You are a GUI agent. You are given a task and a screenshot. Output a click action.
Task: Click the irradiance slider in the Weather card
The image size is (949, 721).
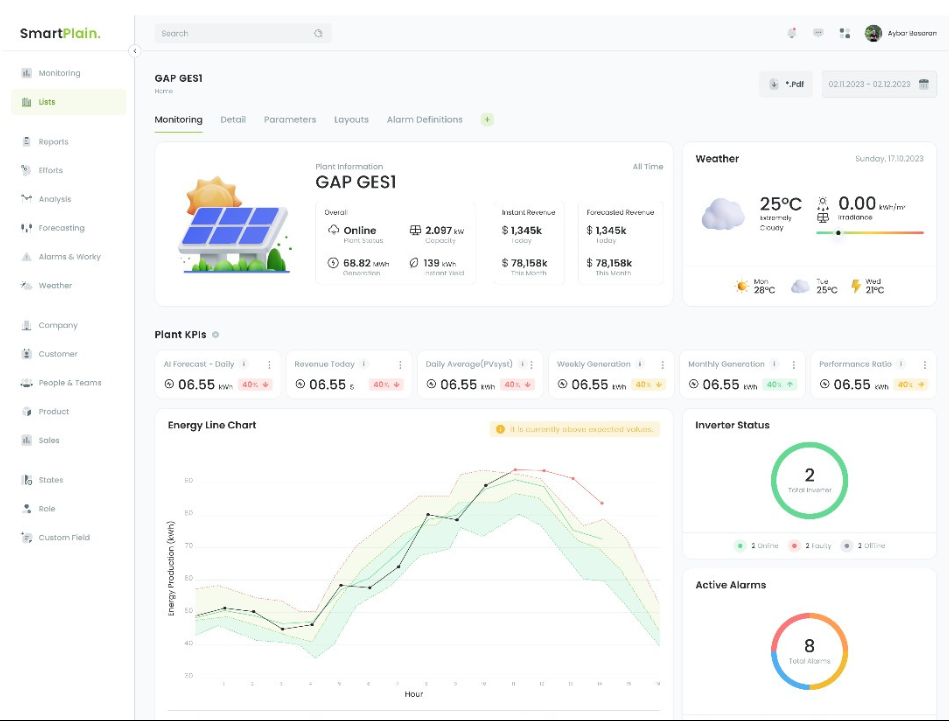(x=869, y=233)
